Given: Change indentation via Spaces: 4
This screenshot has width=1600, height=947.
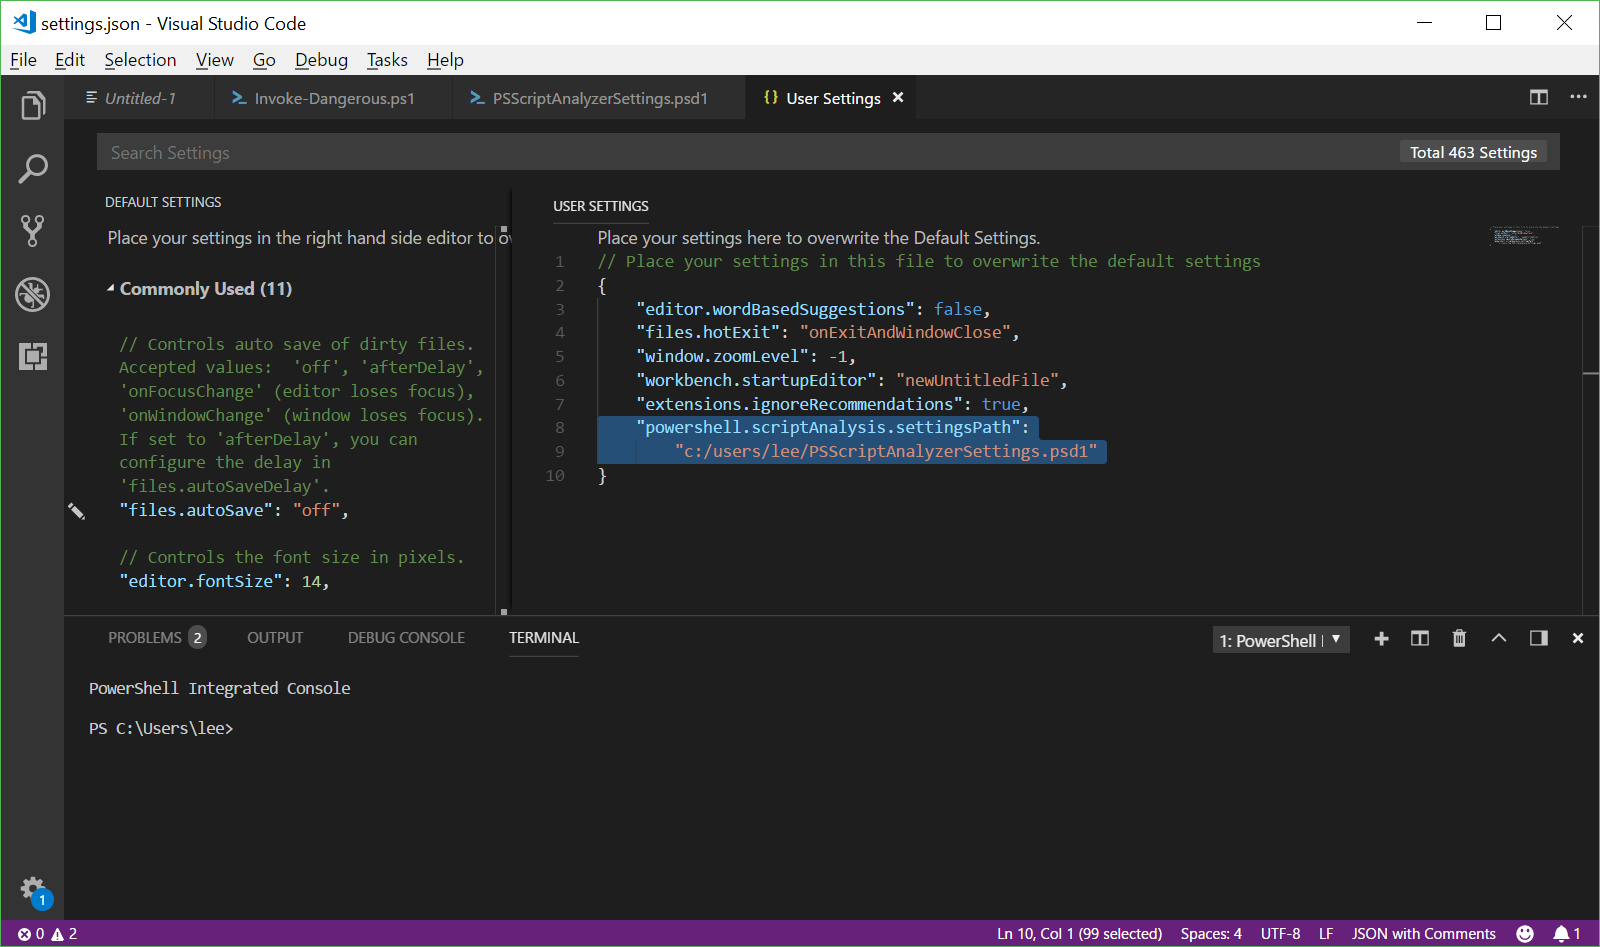Looking at the screenshot, I should [1211, 933].
